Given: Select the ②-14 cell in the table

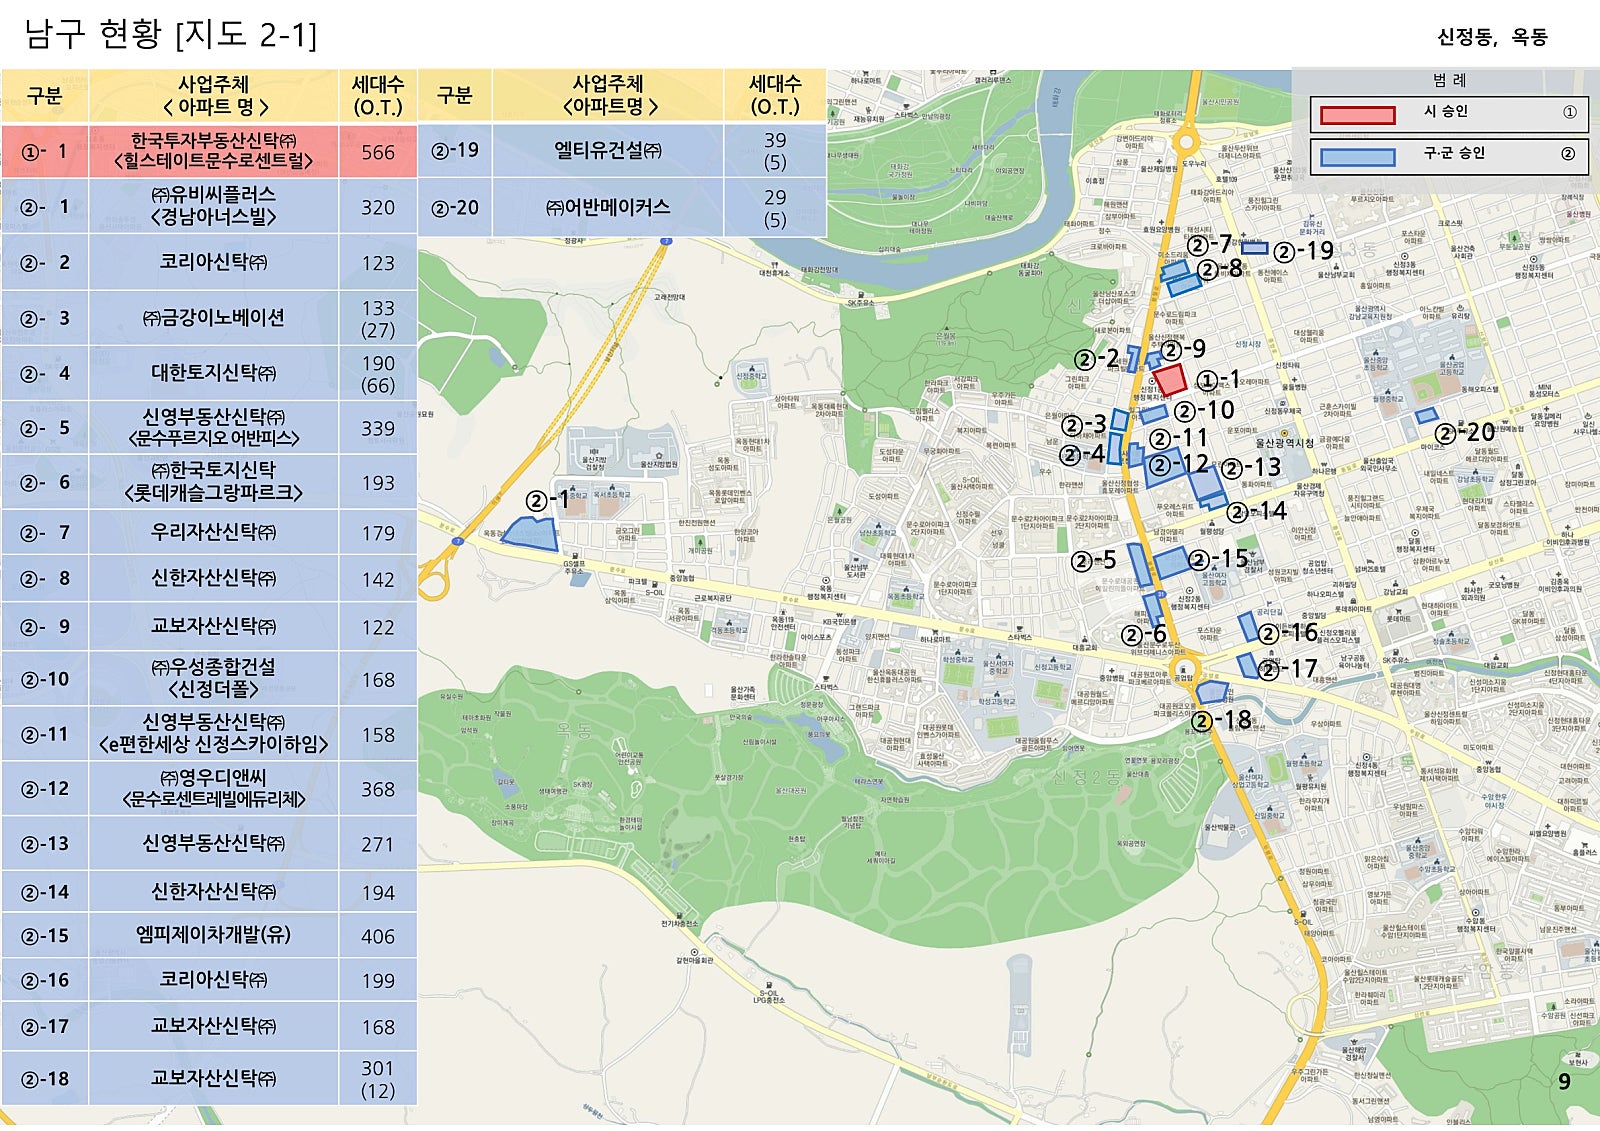Looking at the screenshot, I should coord(45,891).
